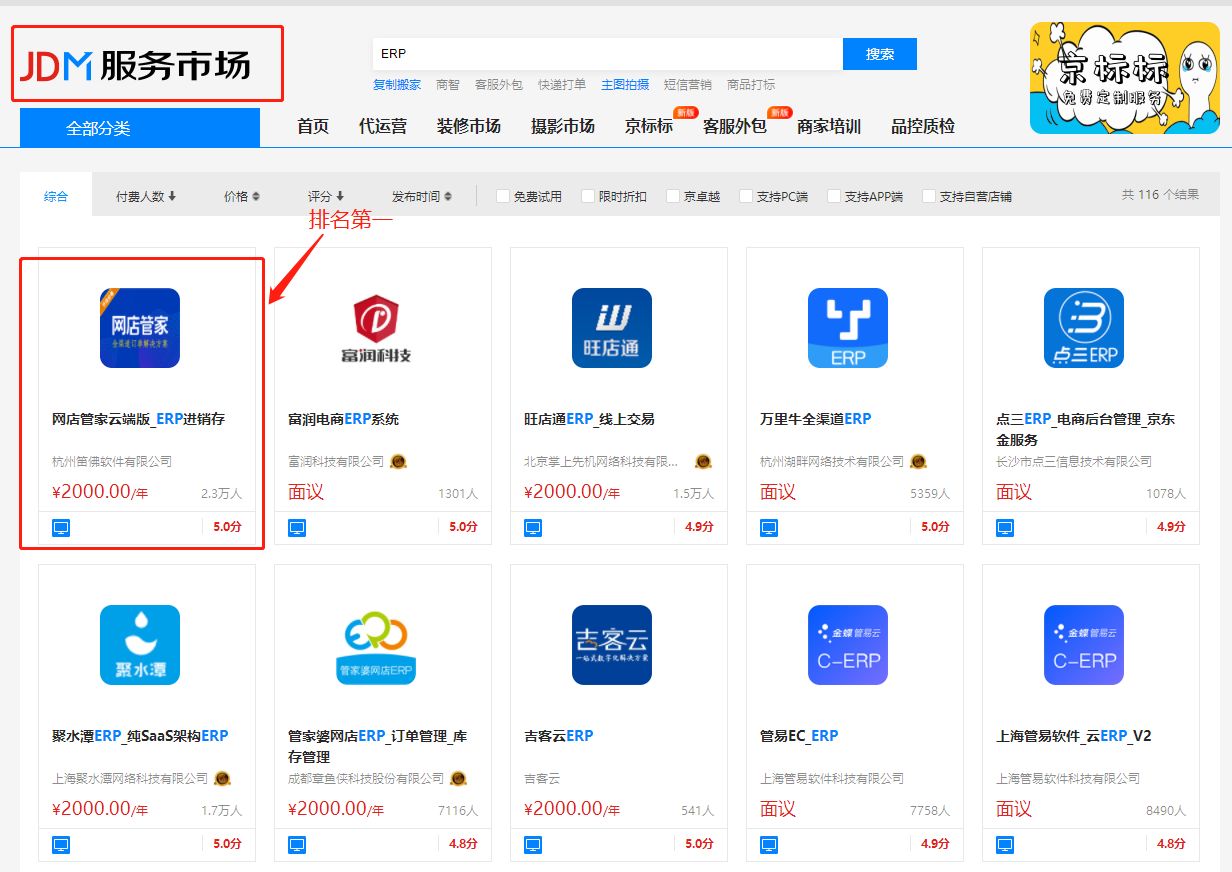This screenshot has width=1232, height=872.
Task: Click the 主图拍摄 hot search link
Action: 625,85
